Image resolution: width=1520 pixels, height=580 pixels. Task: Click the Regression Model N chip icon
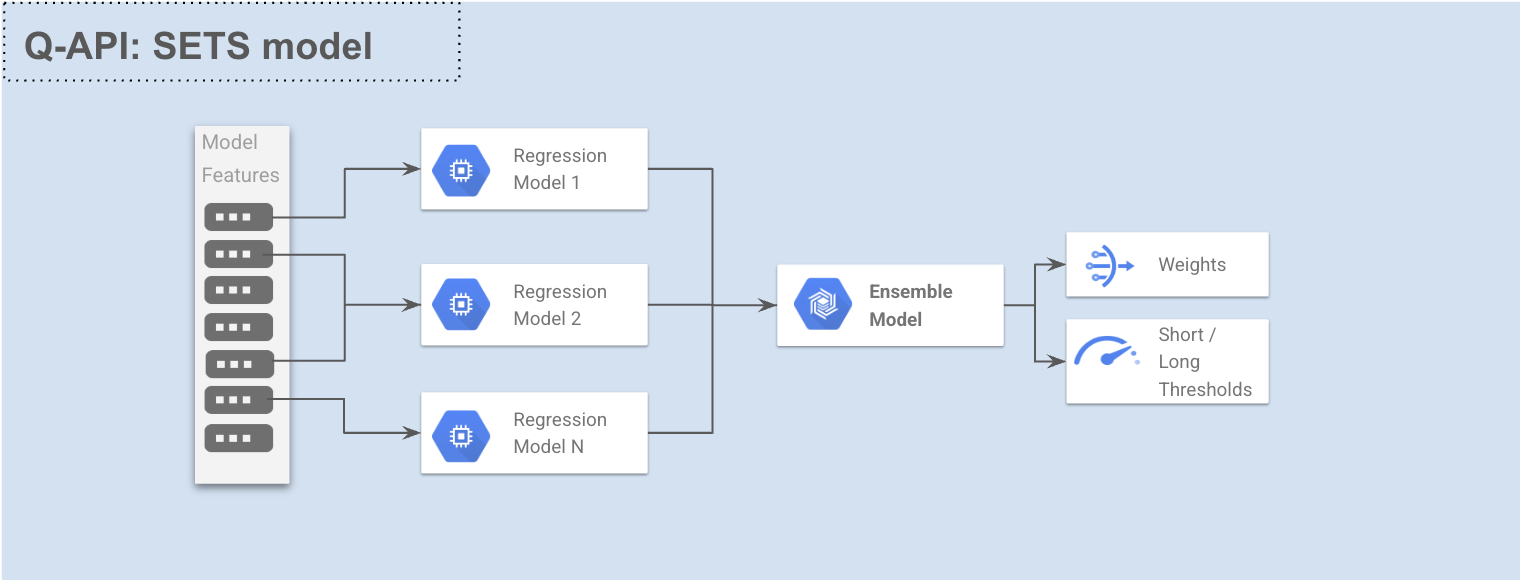[461, 434]
